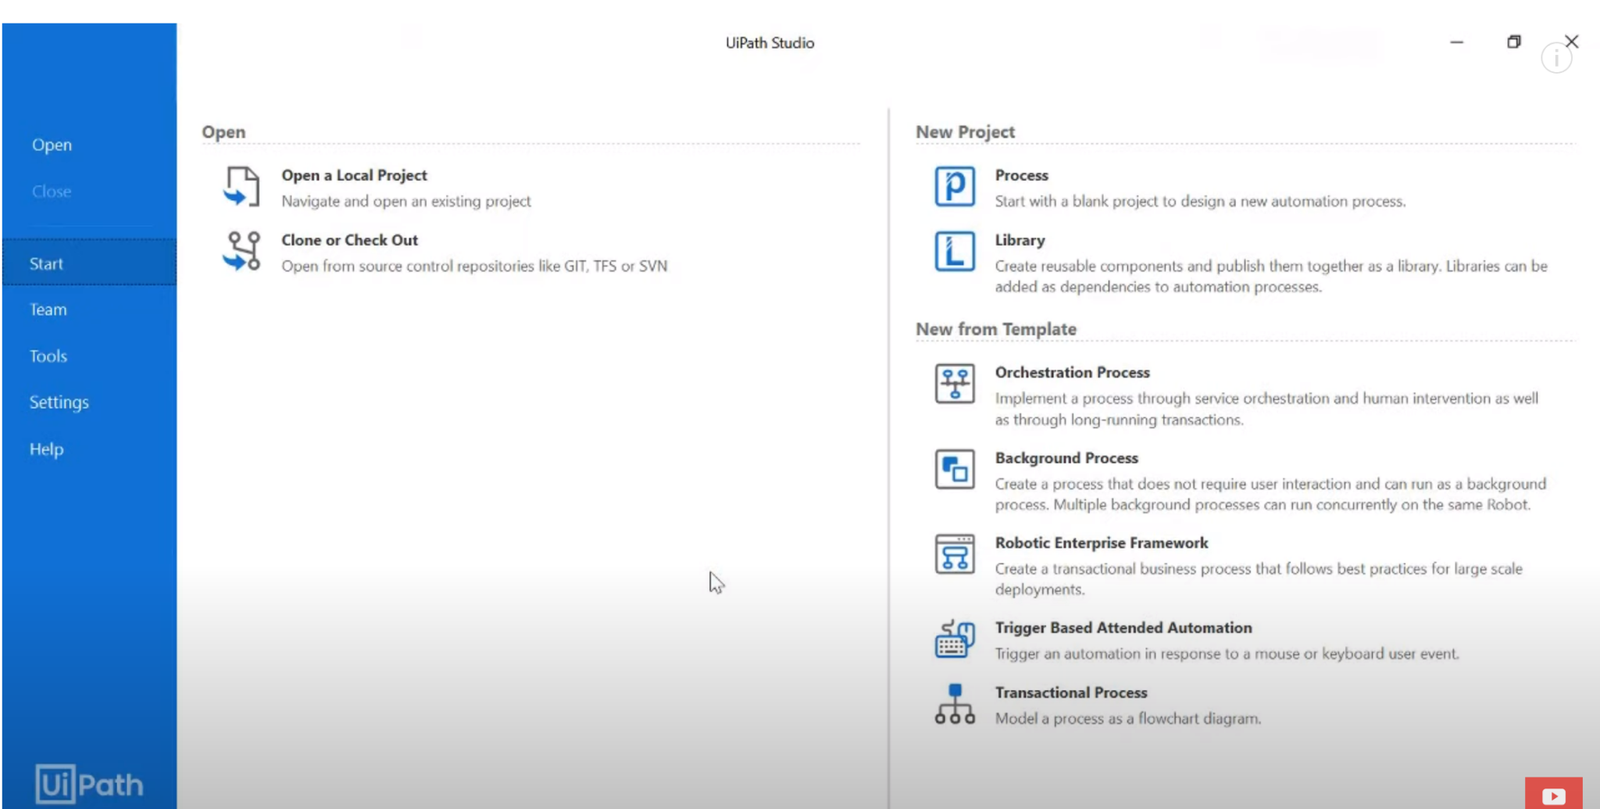Switch to the Start tab
Viewport: 1600px width, 809px height.
click(x=89, y=263)
